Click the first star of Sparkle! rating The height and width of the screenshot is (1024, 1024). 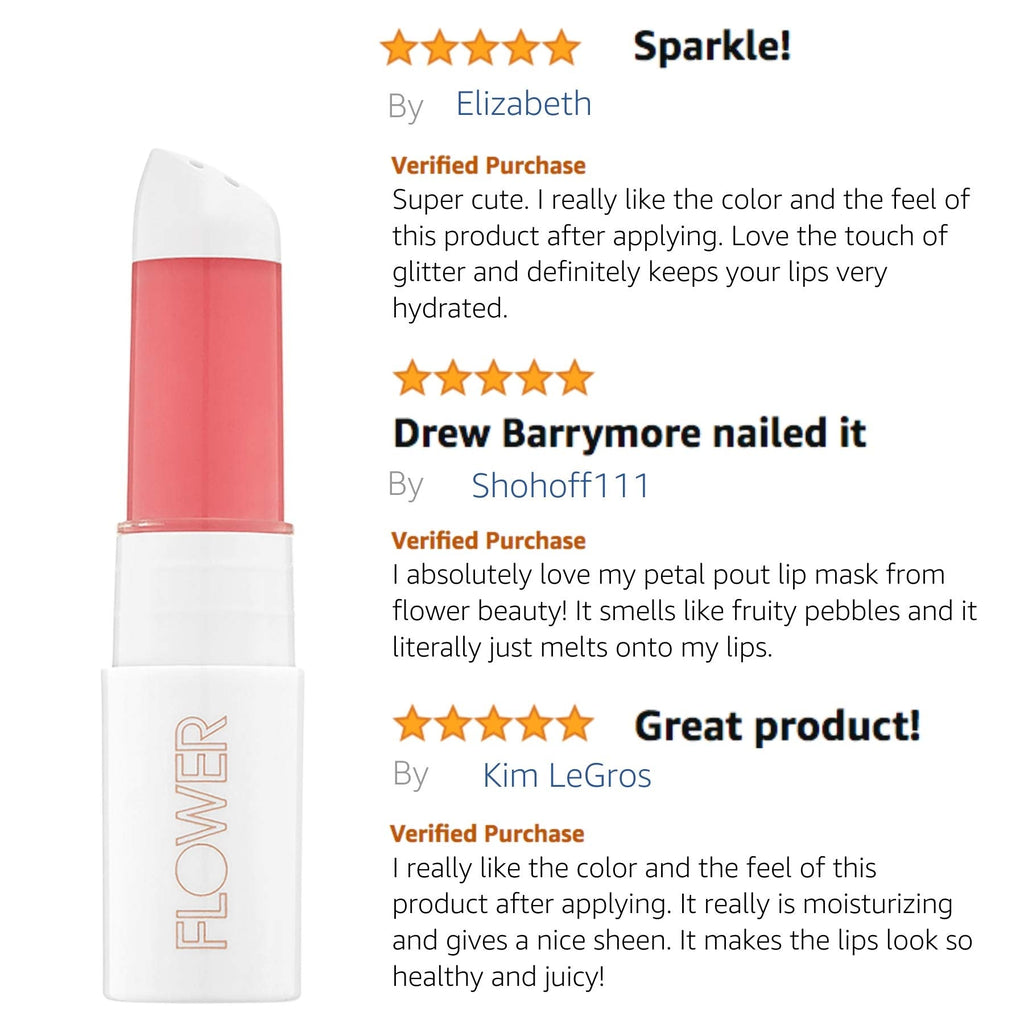399,48
